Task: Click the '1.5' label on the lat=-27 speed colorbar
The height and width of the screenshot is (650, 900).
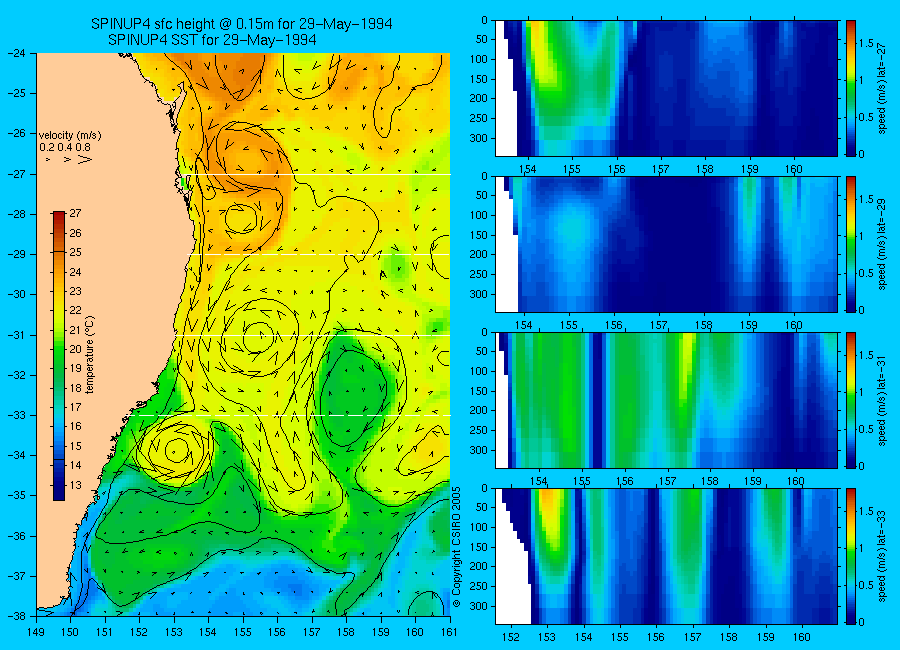Action: coord(866,44)
